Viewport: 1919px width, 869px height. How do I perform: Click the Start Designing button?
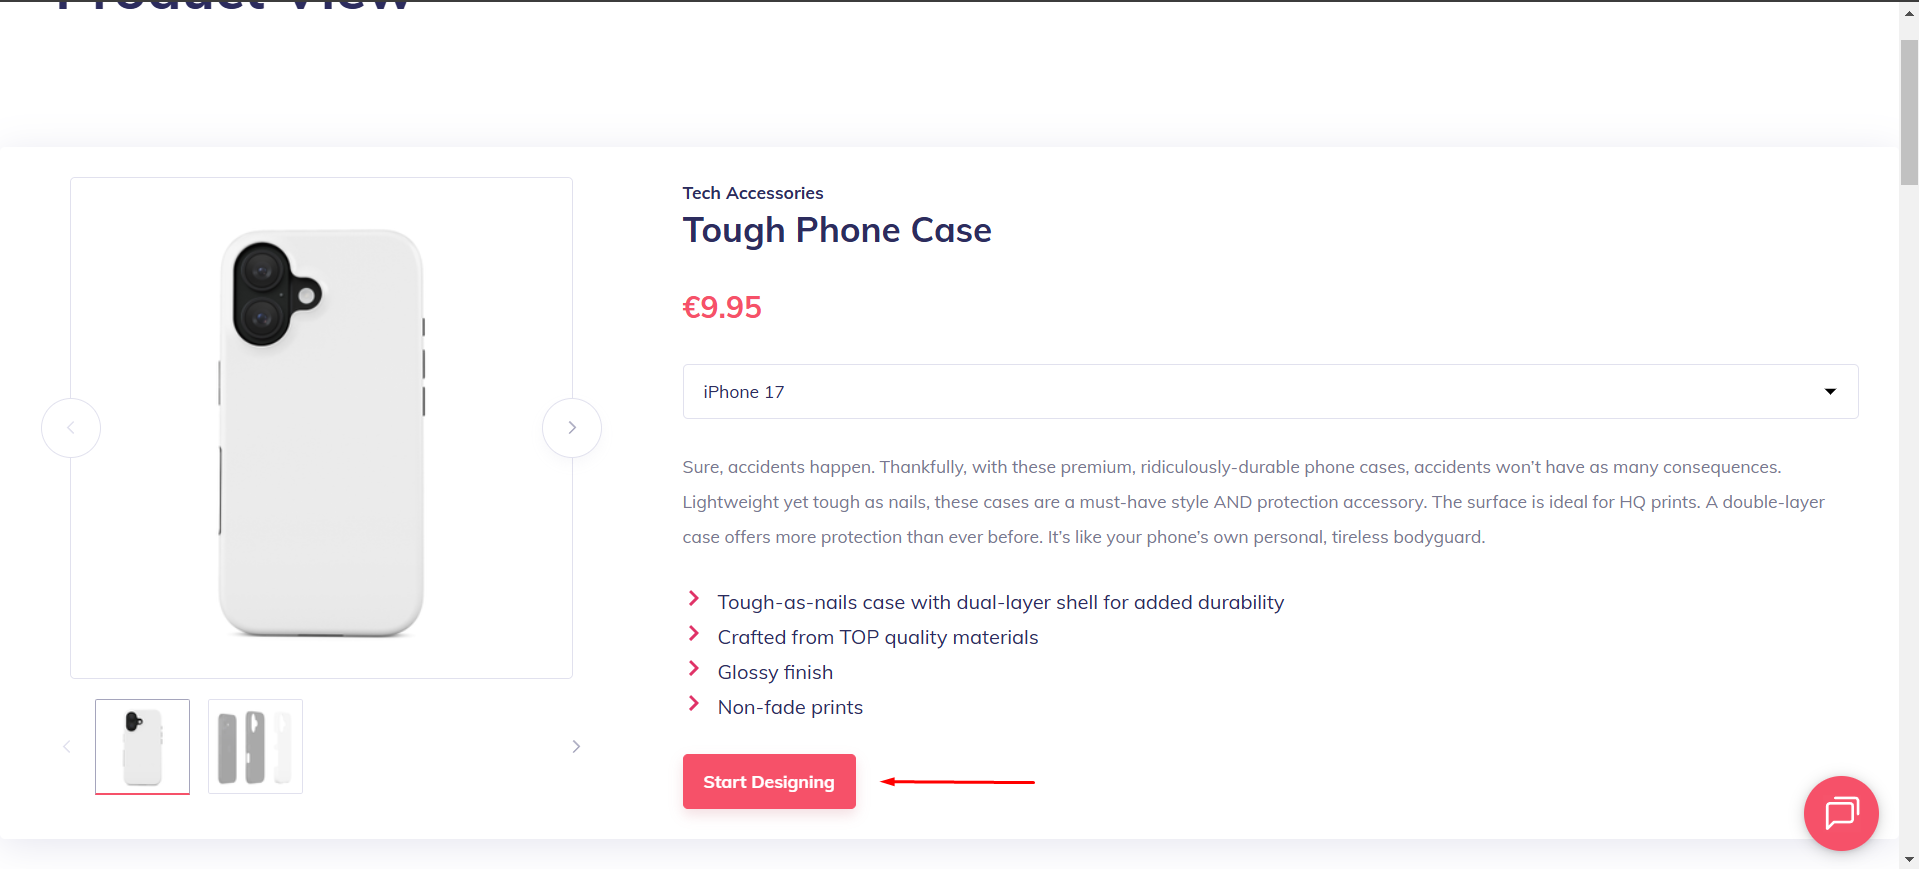tap(769, 782)
